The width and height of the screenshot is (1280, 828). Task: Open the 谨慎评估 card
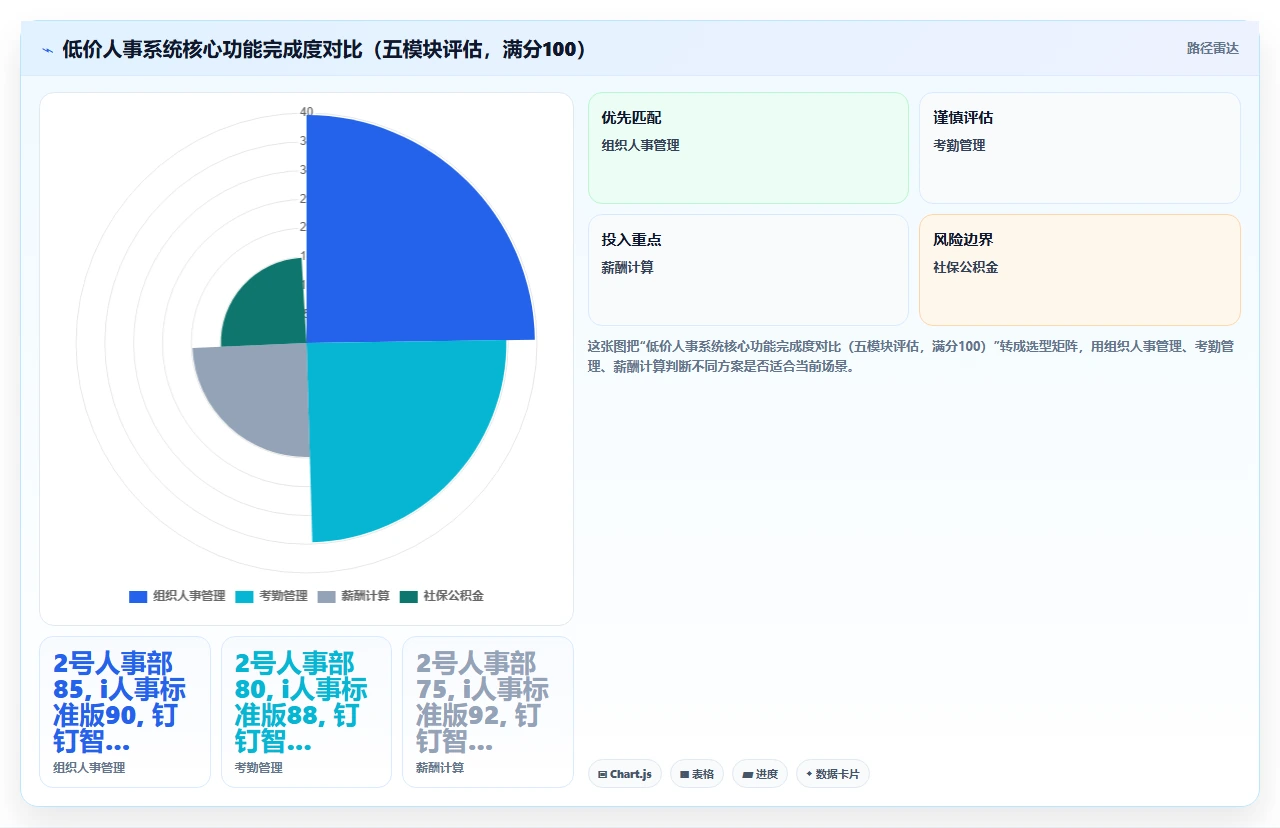point(1080,148)
